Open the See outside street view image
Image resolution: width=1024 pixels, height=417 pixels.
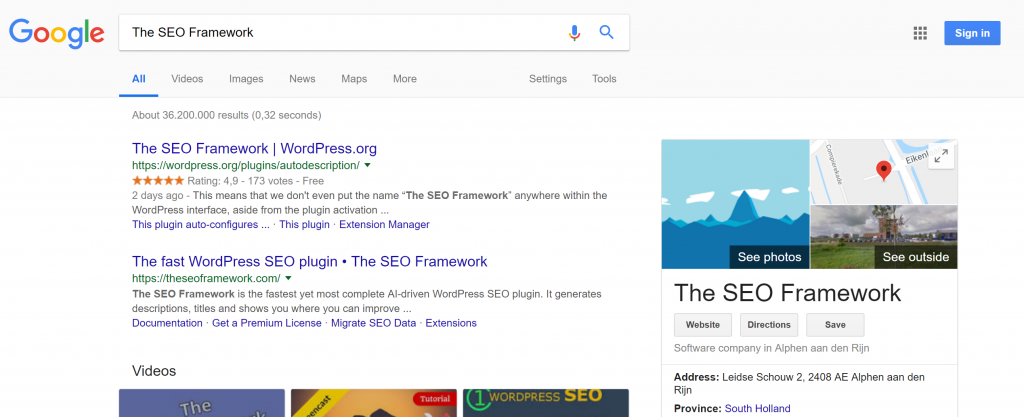tap(884, 237)
